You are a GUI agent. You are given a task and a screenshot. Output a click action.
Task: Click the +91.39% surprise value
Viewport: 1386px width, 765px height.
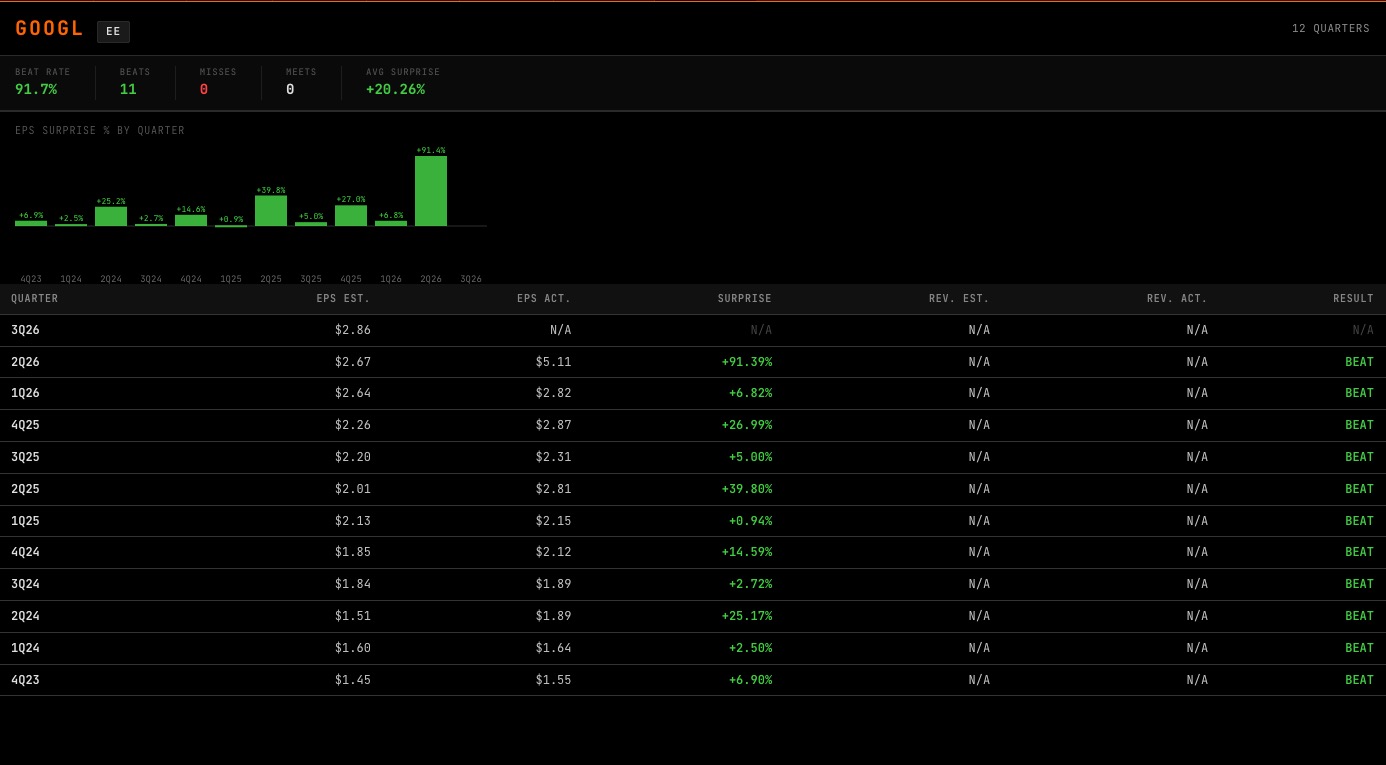pyautogui.click(x=747, y=362)
